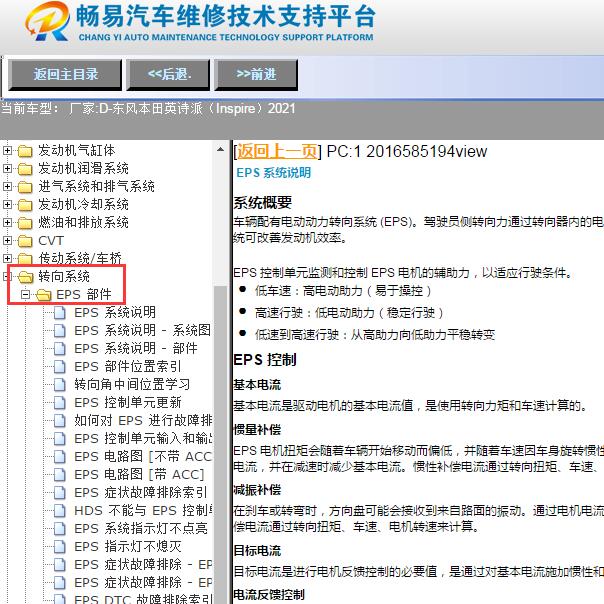Click document icon of EPS 电路图 [带 ACC]

pyautogui.click(x=60, y=475)
